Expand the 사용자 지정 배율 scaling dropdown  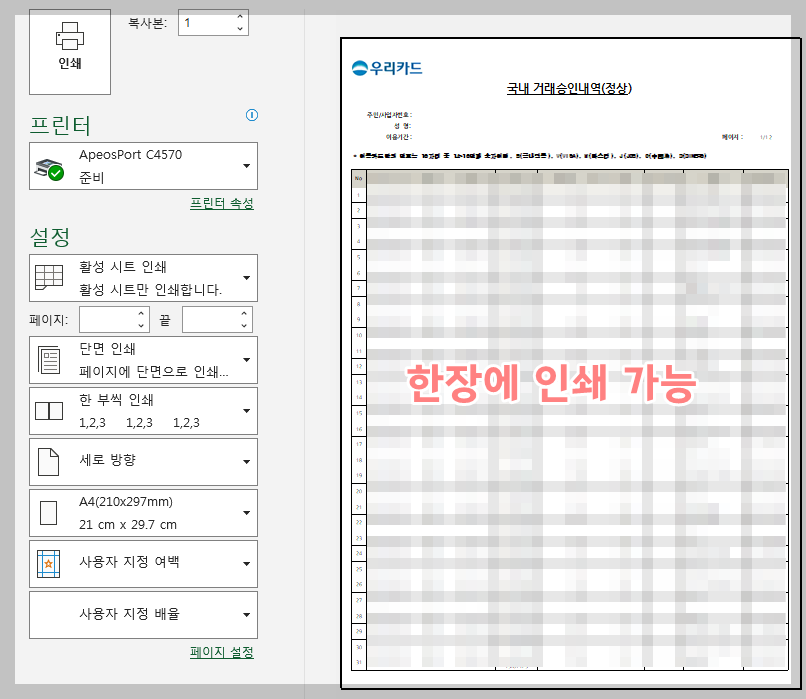pyautogui.click(x=247, y=614)
